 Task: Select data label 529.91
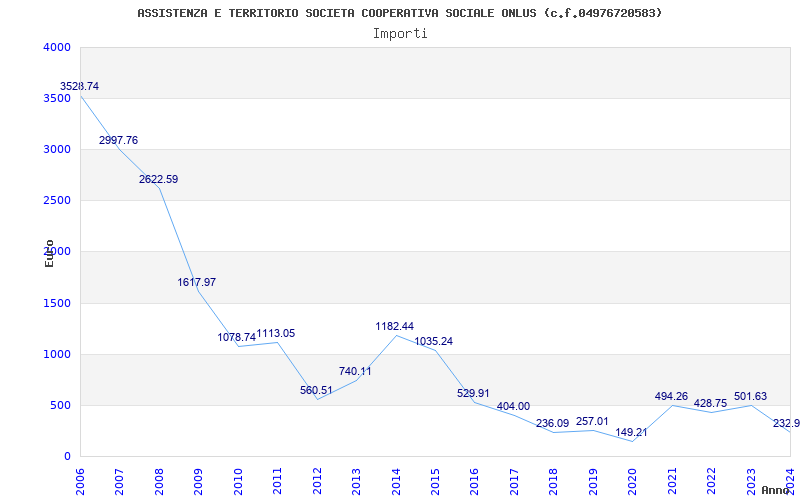tap(473, 393)
